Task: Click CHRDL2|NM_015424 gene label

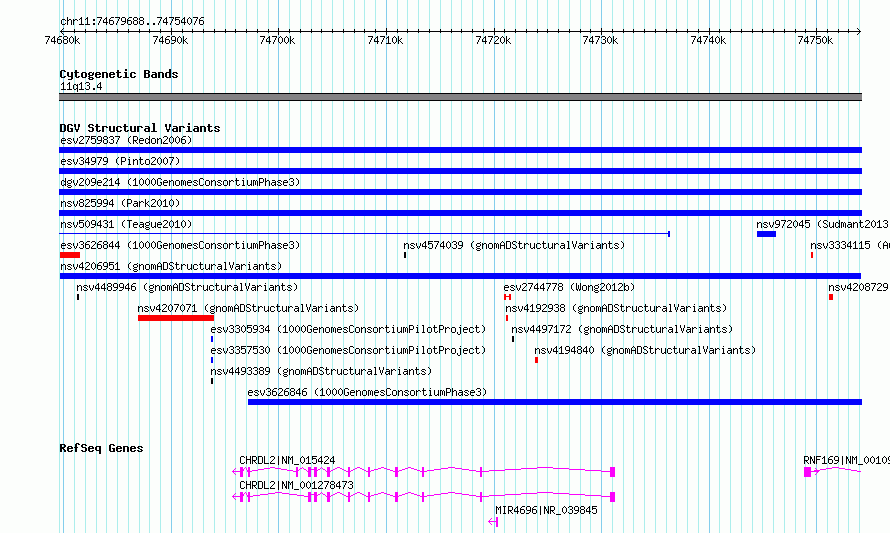Action: [287, 460]
